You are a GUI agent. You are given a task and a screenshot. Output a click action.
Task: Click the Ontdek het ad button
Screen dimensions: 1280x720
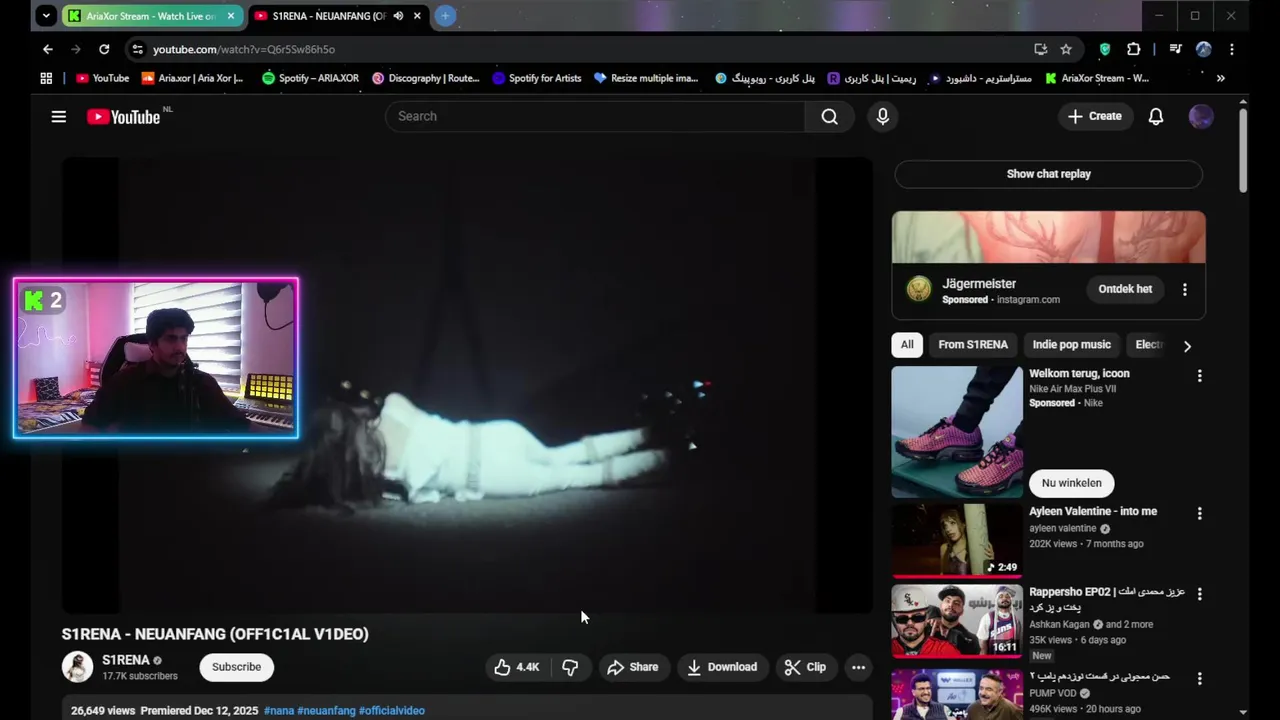[1125, 289]
